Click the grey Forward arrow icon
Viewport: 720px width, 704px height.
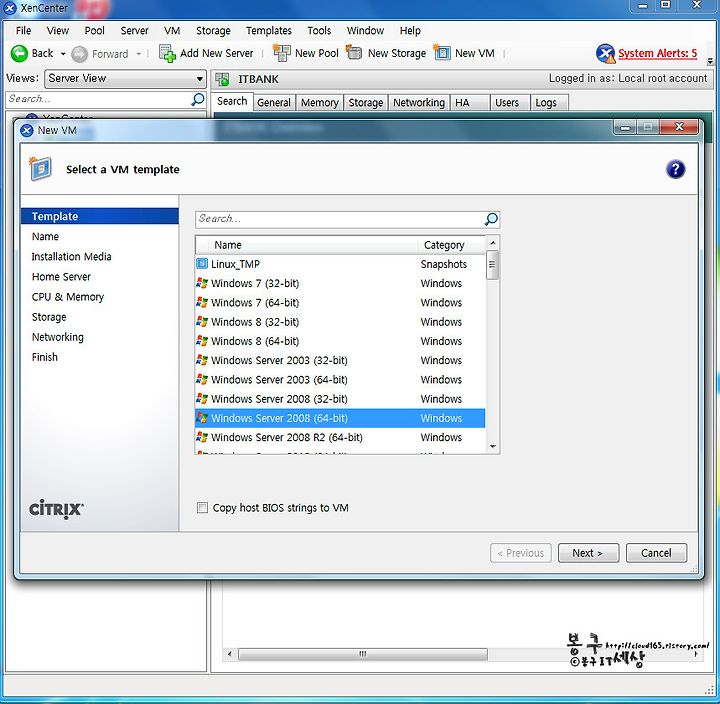[x=79, y=54]
